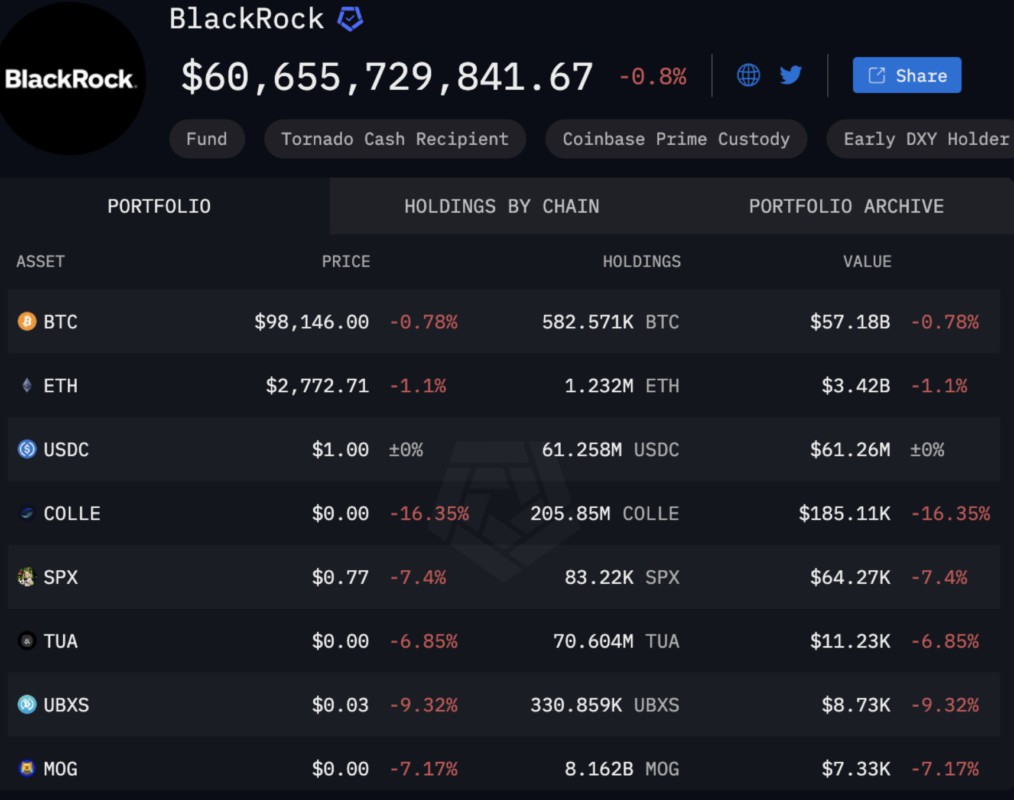Click the PRICE column header
Image resolution: width=1014 pixels, height=800 pixels.
pyautogui.click(x=346, y=261)
